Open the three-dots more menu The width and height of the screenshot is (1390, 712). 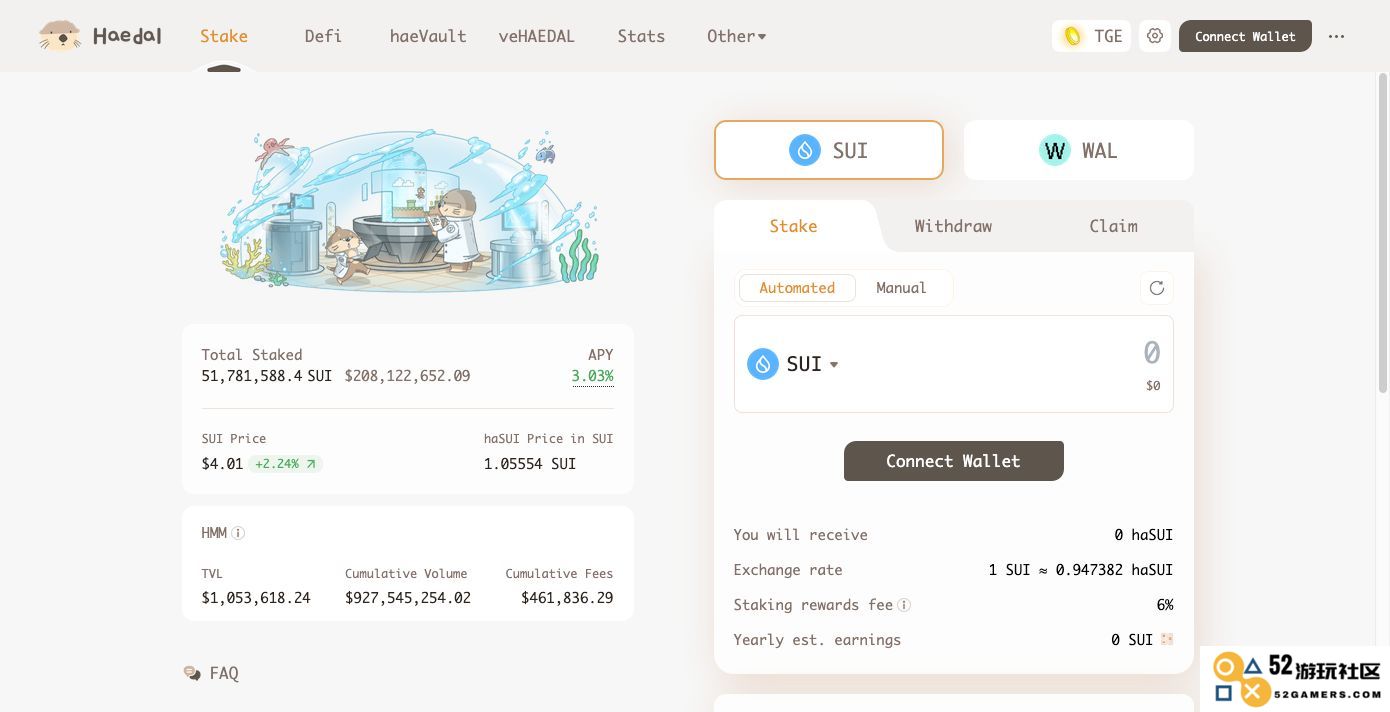click(x=1336, y=36)
